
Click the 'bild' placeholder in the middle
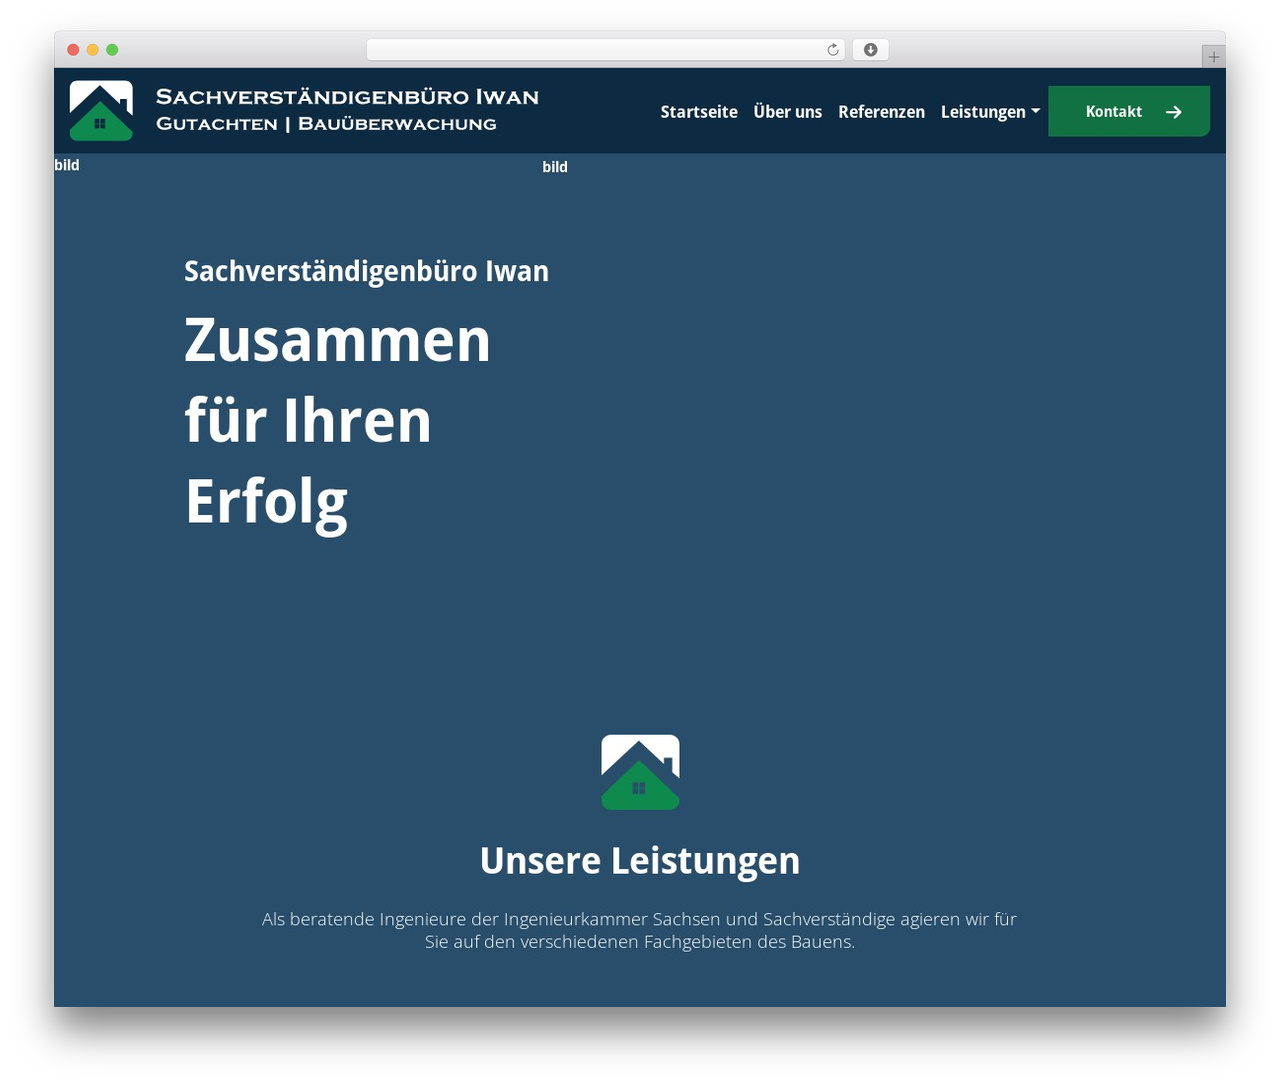(555, 167)
